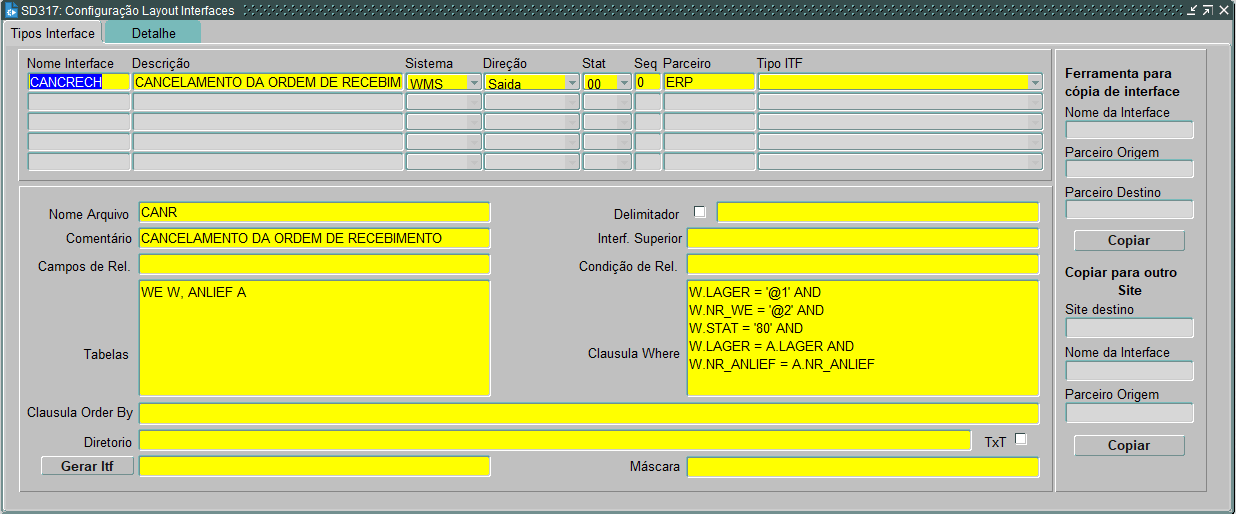Click the field next to Gerar Itf button

click(x=315, y=467)
